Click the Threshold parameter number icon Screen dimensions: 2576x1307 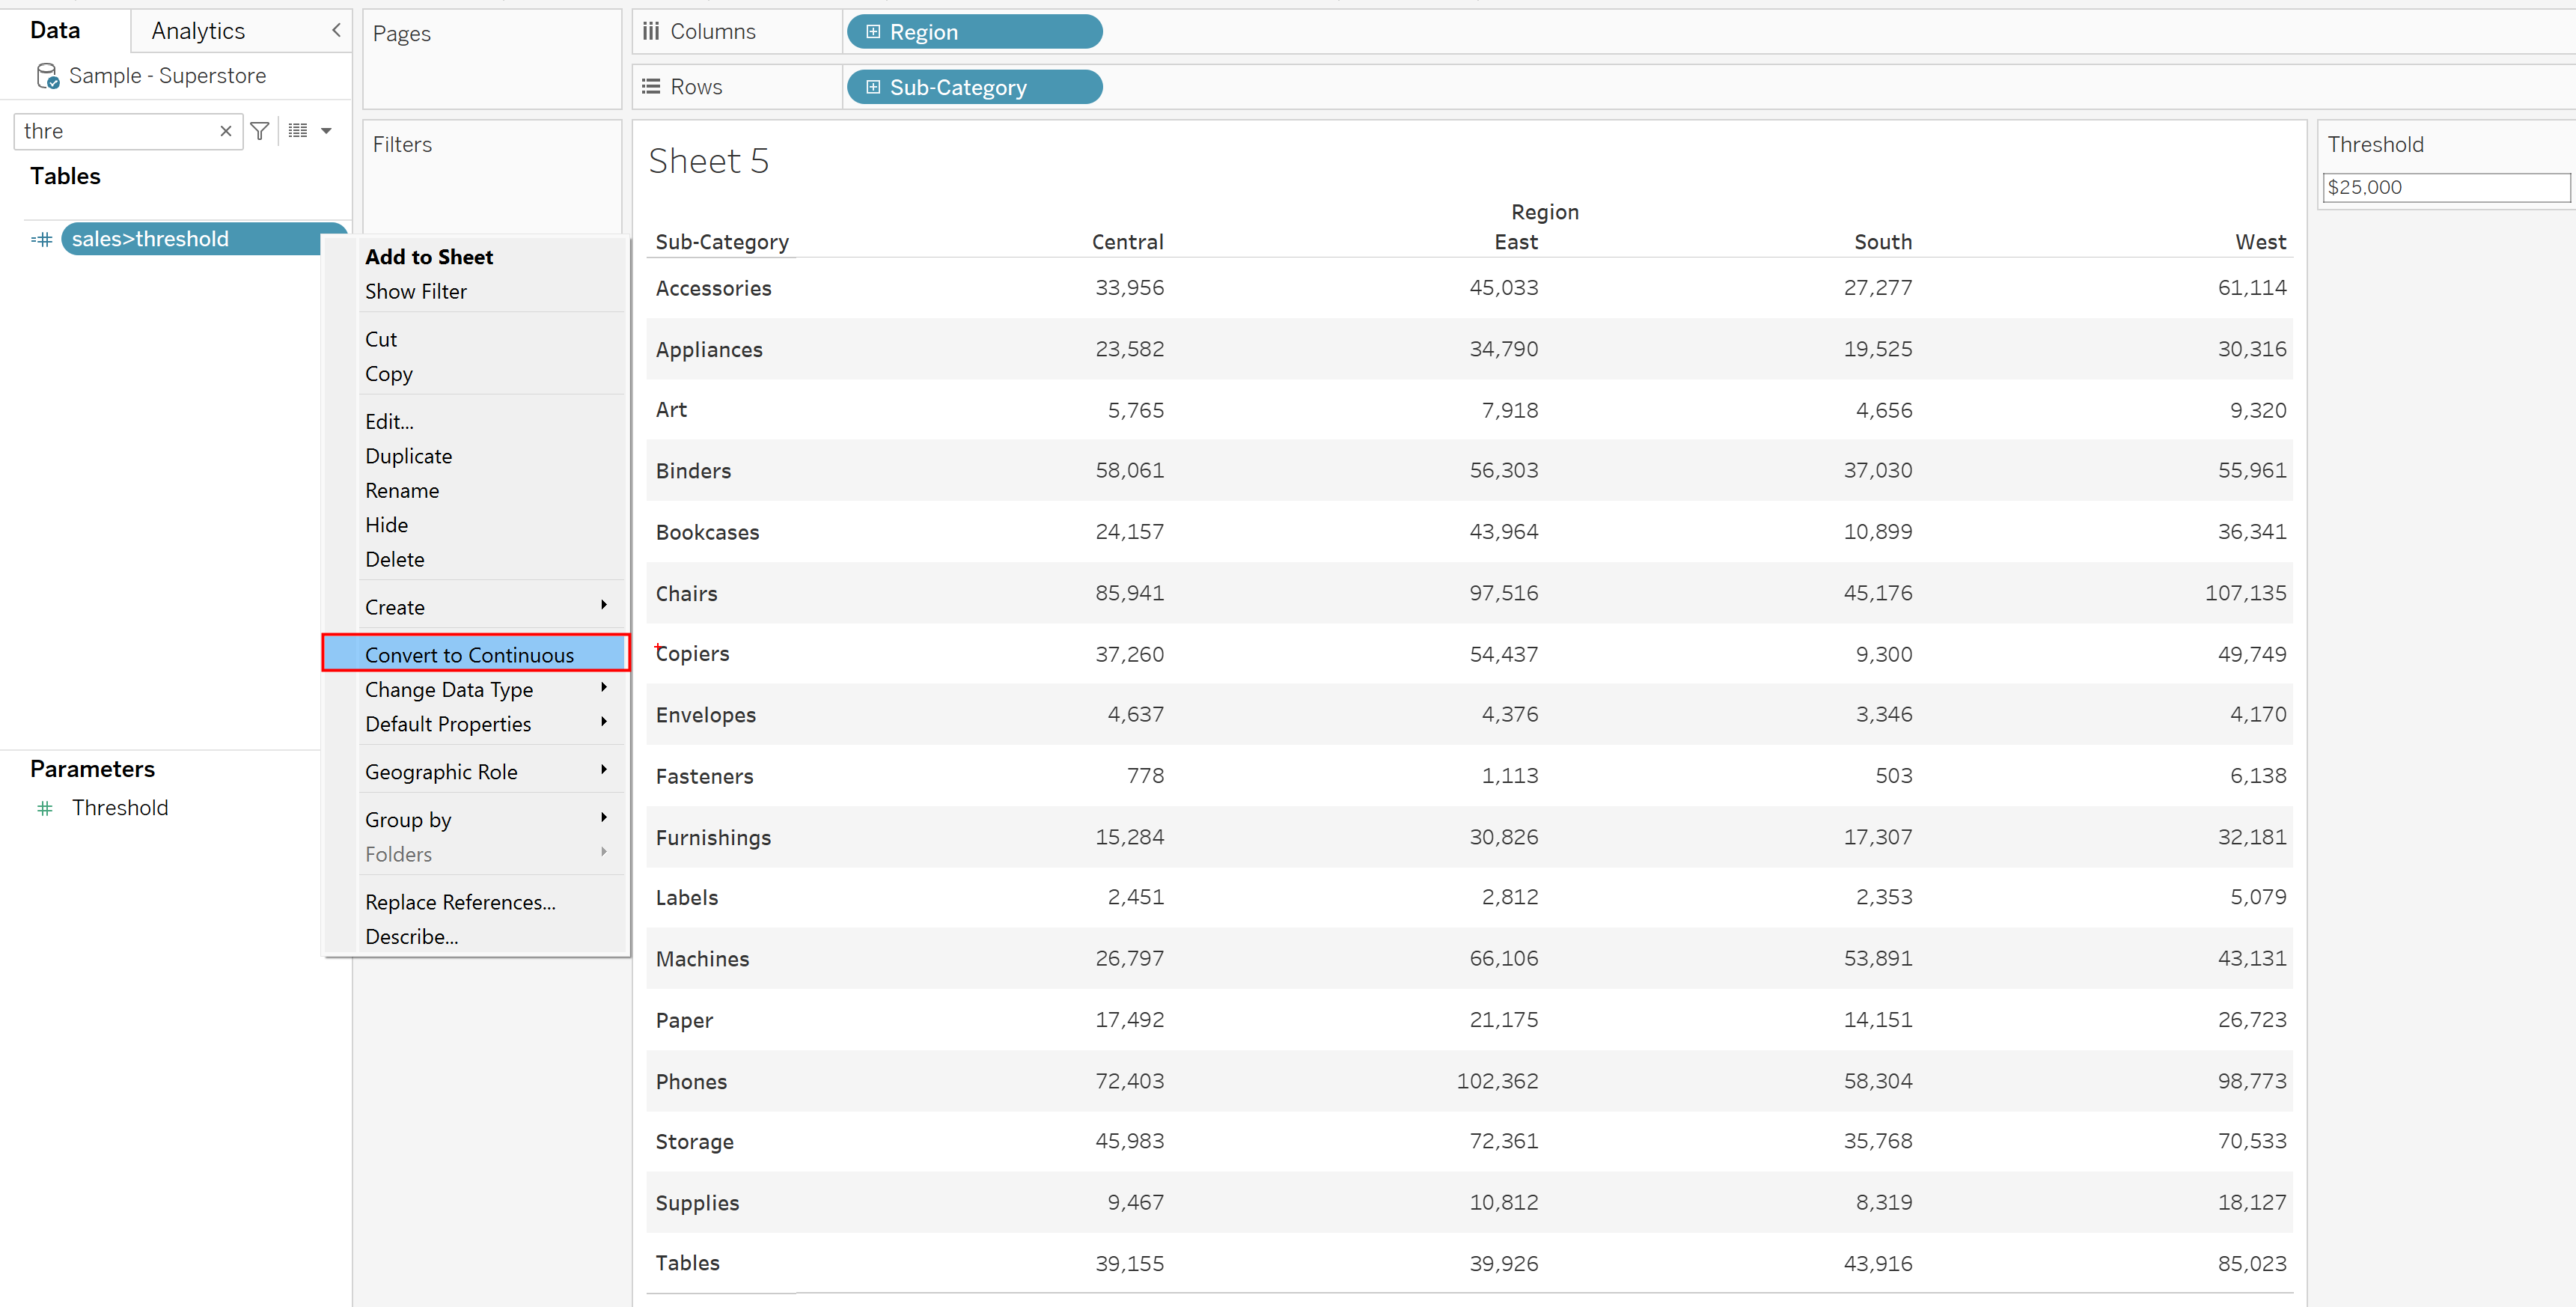[45, 808]
